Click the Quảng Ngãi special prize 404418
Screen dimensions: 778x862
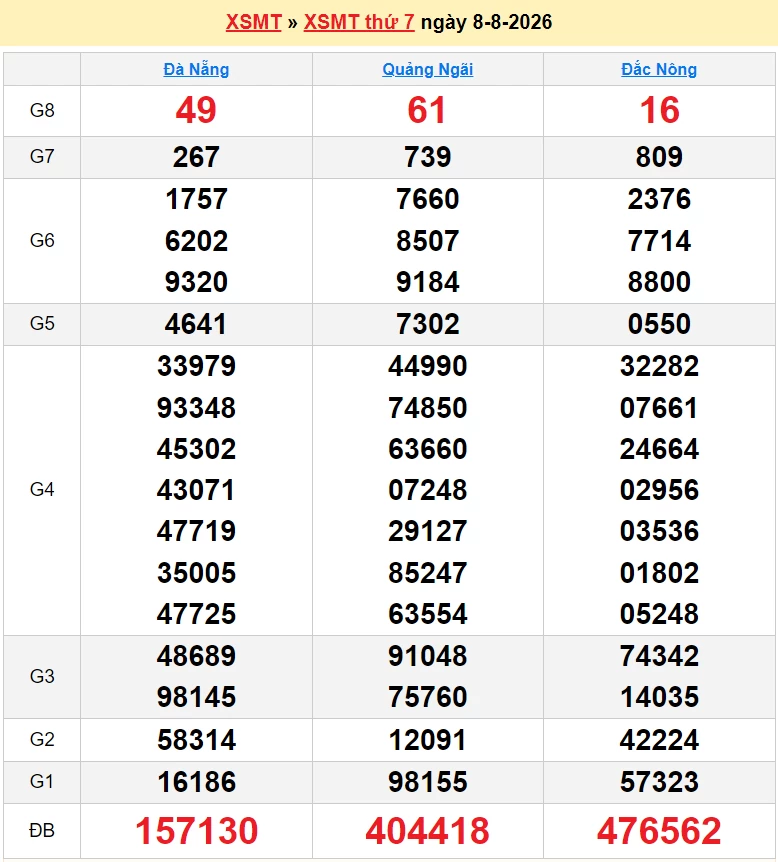pos(428,831)
